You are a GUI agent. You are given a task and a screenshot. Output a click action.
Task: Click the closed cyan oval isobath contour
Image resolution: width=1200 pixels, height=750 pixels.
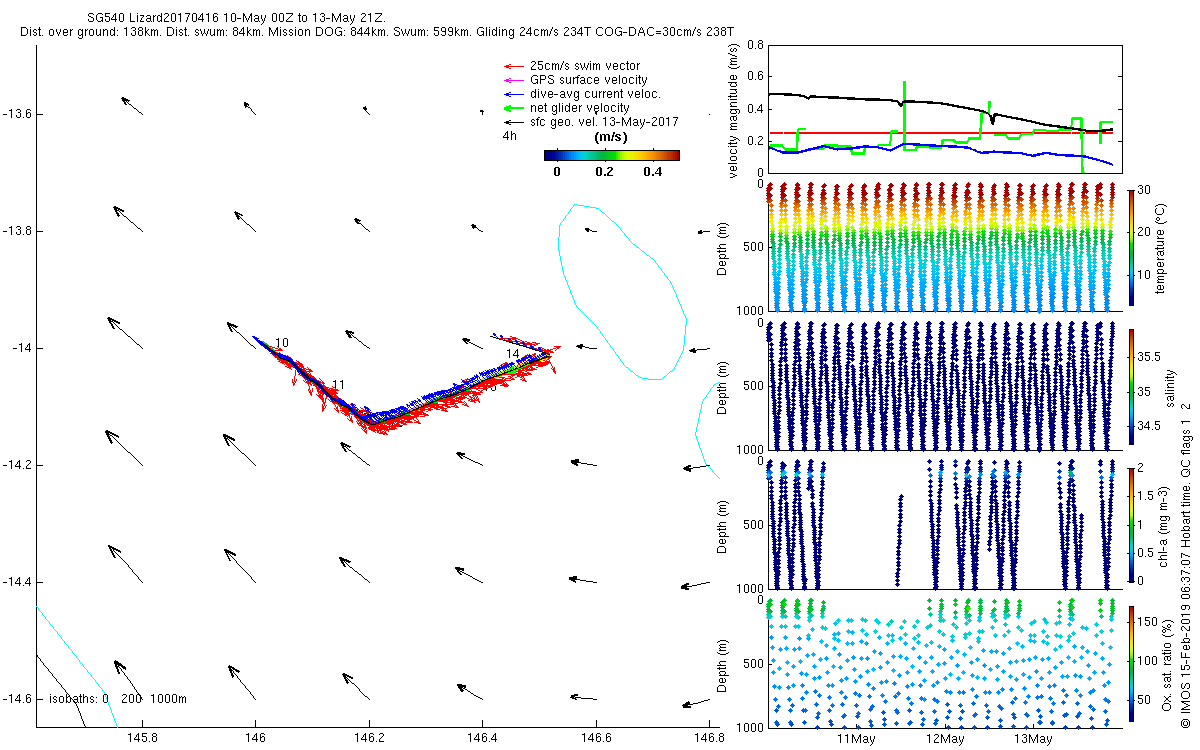(620, 292)
